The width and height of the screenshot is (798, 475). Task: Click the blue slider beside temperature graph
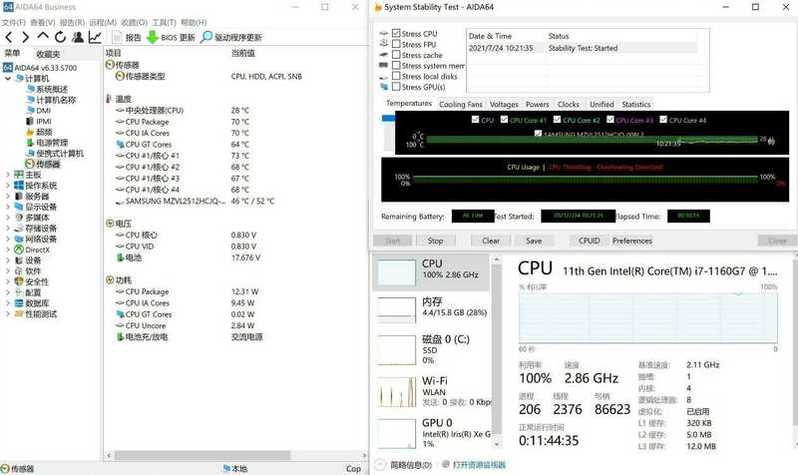tap(388, 118)
